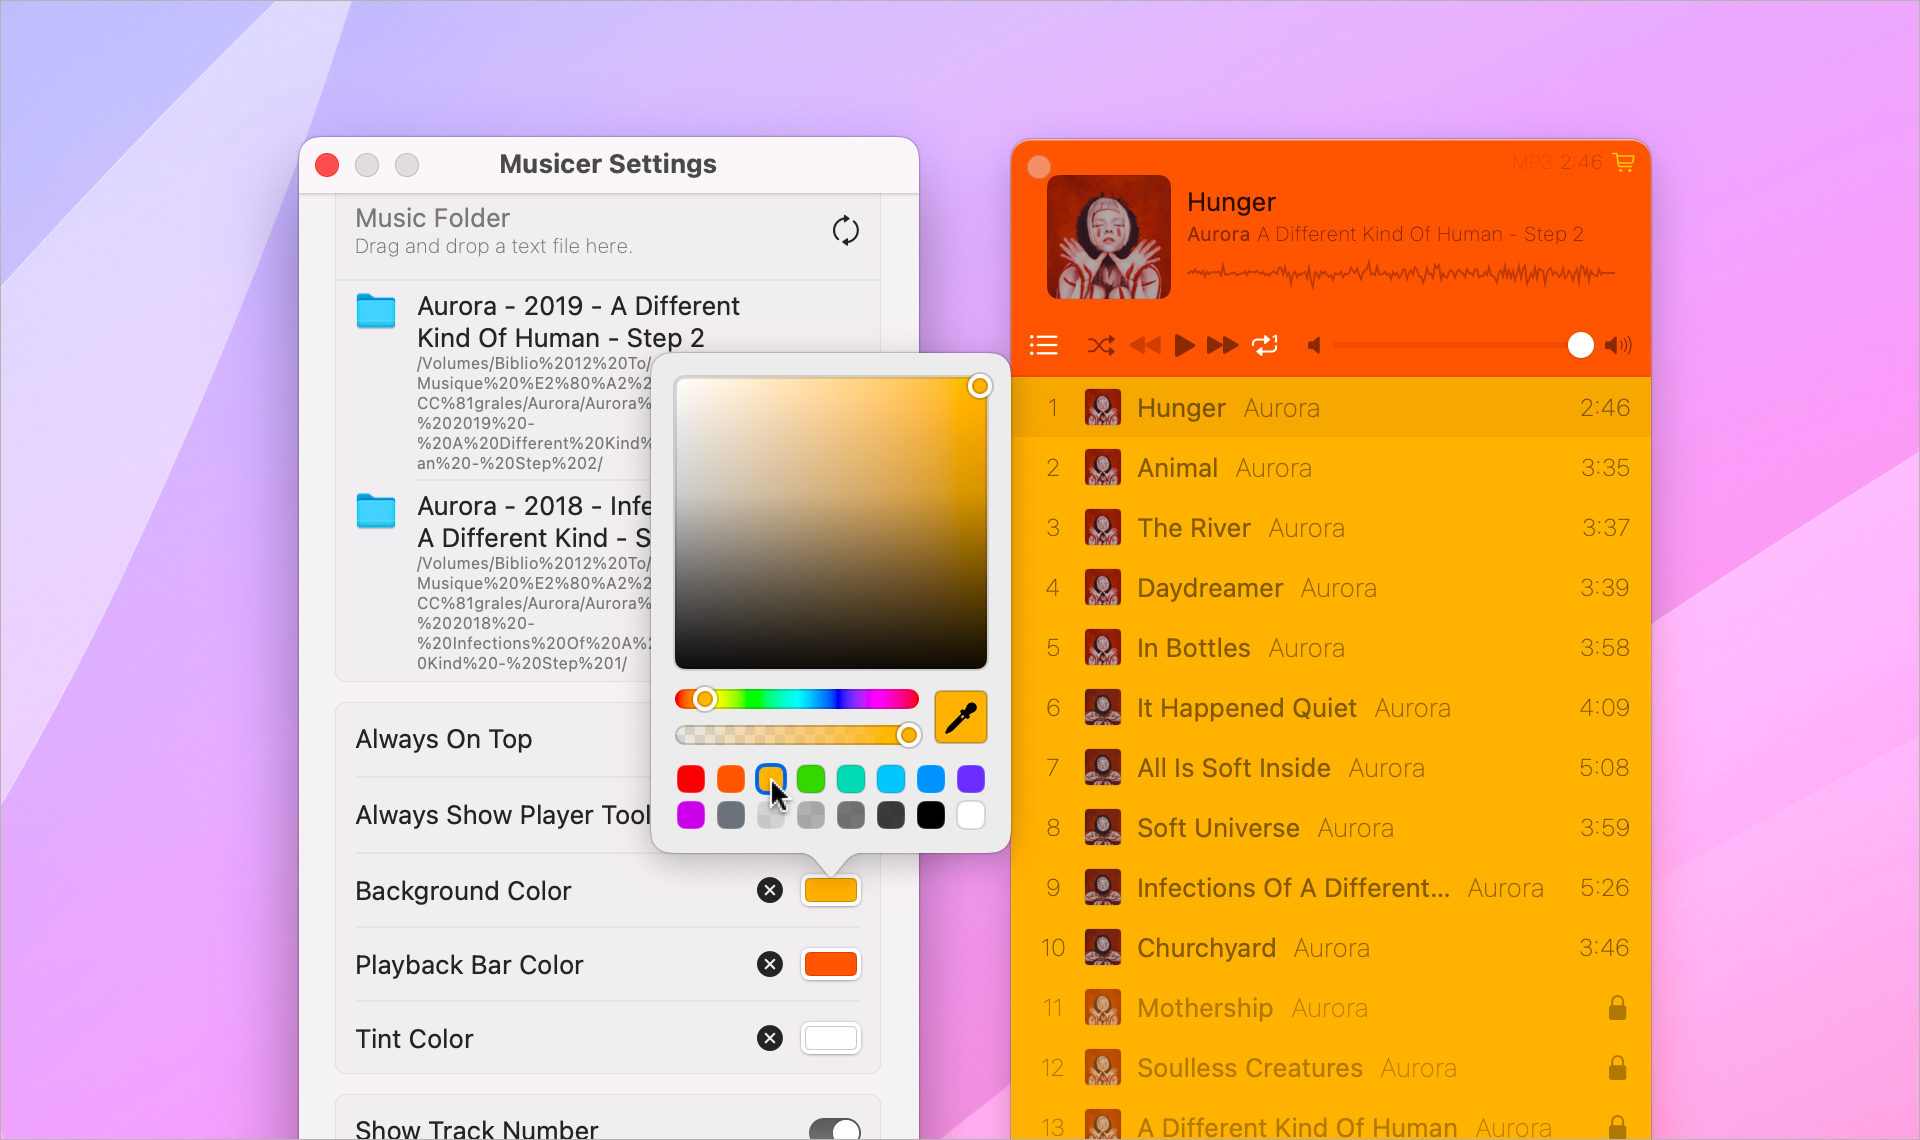This screenshot has height=1140, width=1920.
Task: Click lock icon on Soulless Creatures track
Action: [1617, 1067]
